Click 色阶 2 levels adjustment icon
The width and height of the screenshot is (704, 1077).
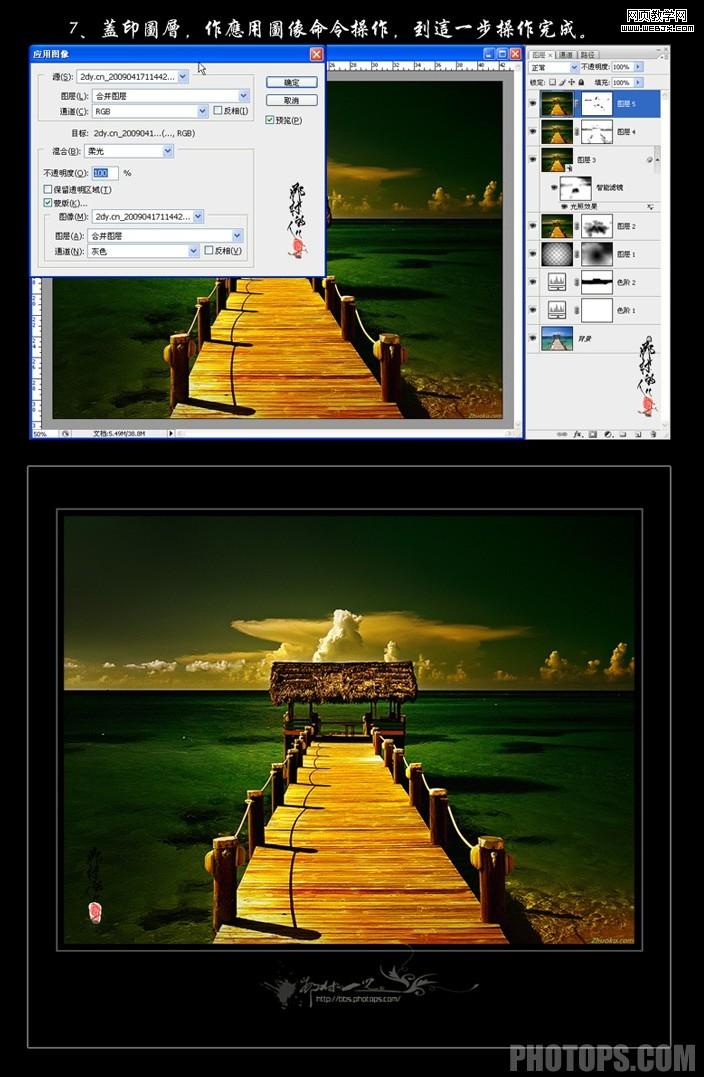[557, 282]
